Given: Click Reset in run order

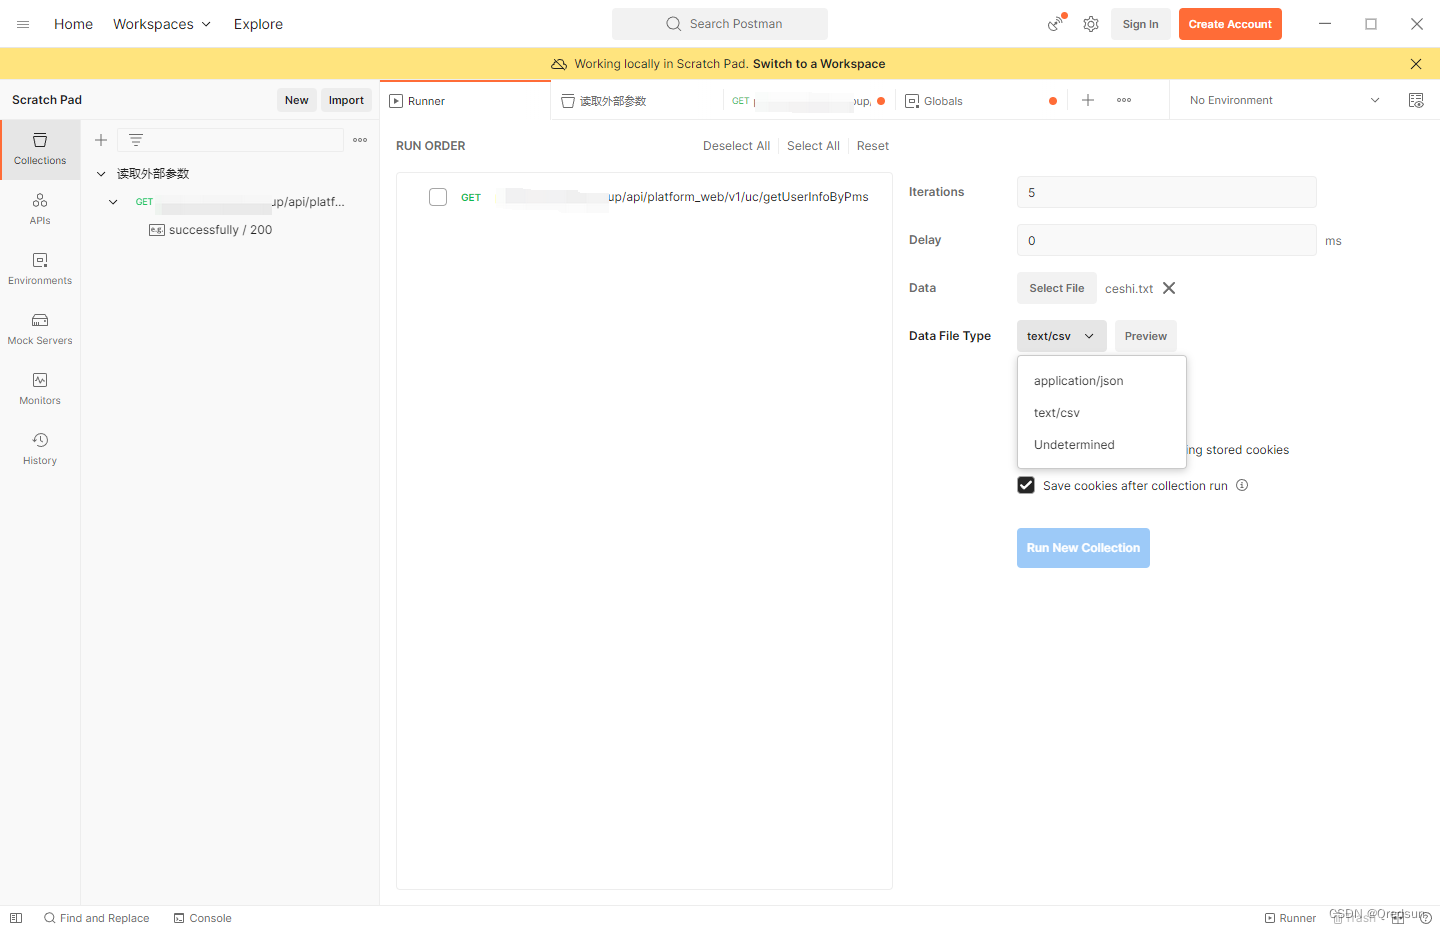Looking at the screenshot, I should (x=873, y=146).
